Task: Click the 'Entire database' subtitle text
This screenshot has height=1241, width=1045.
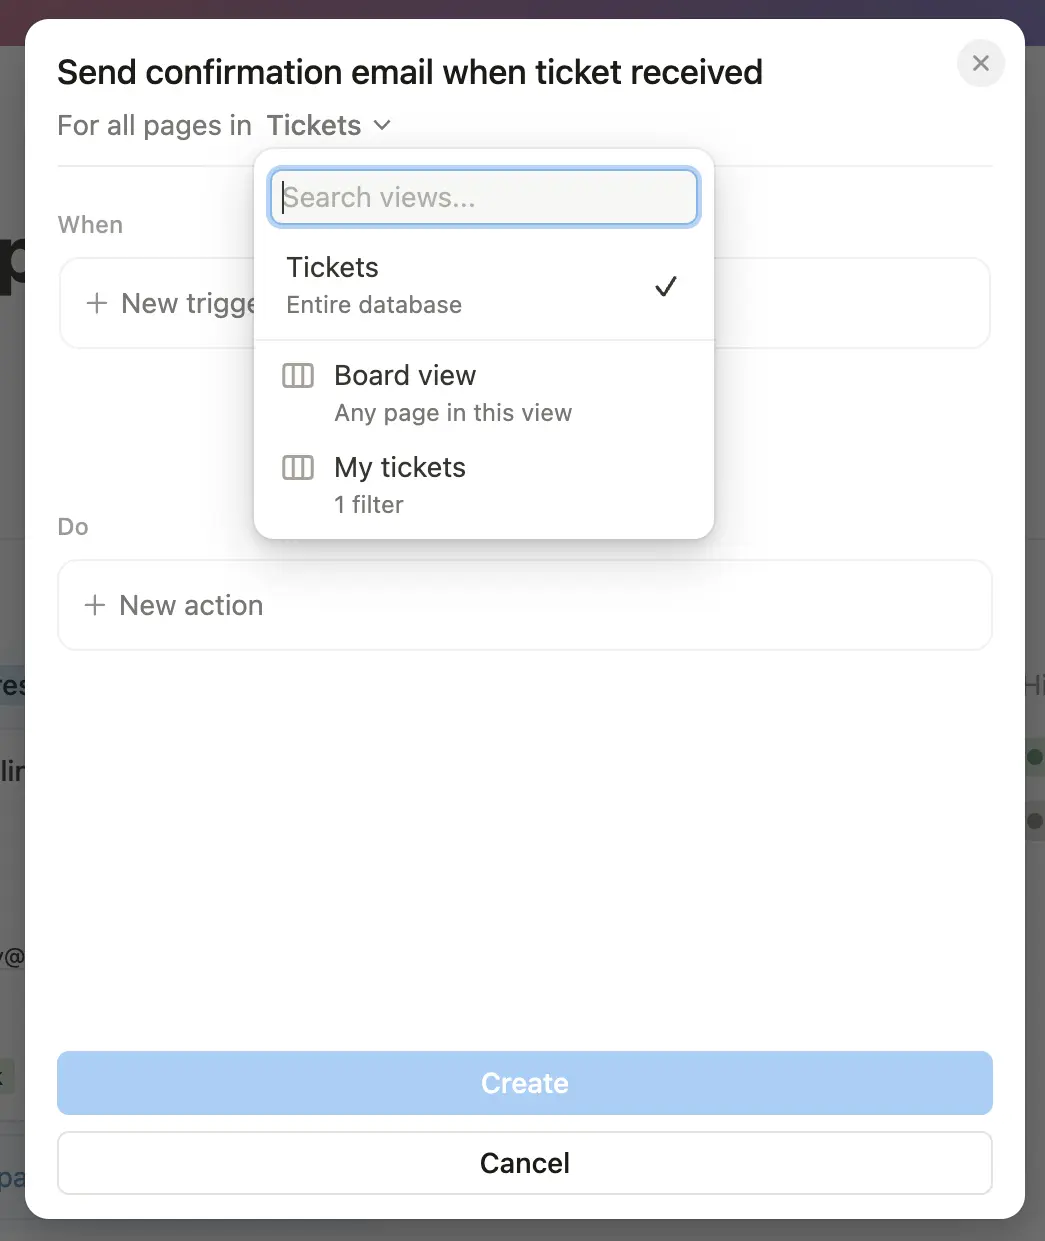Action: (x=374, y=305)
